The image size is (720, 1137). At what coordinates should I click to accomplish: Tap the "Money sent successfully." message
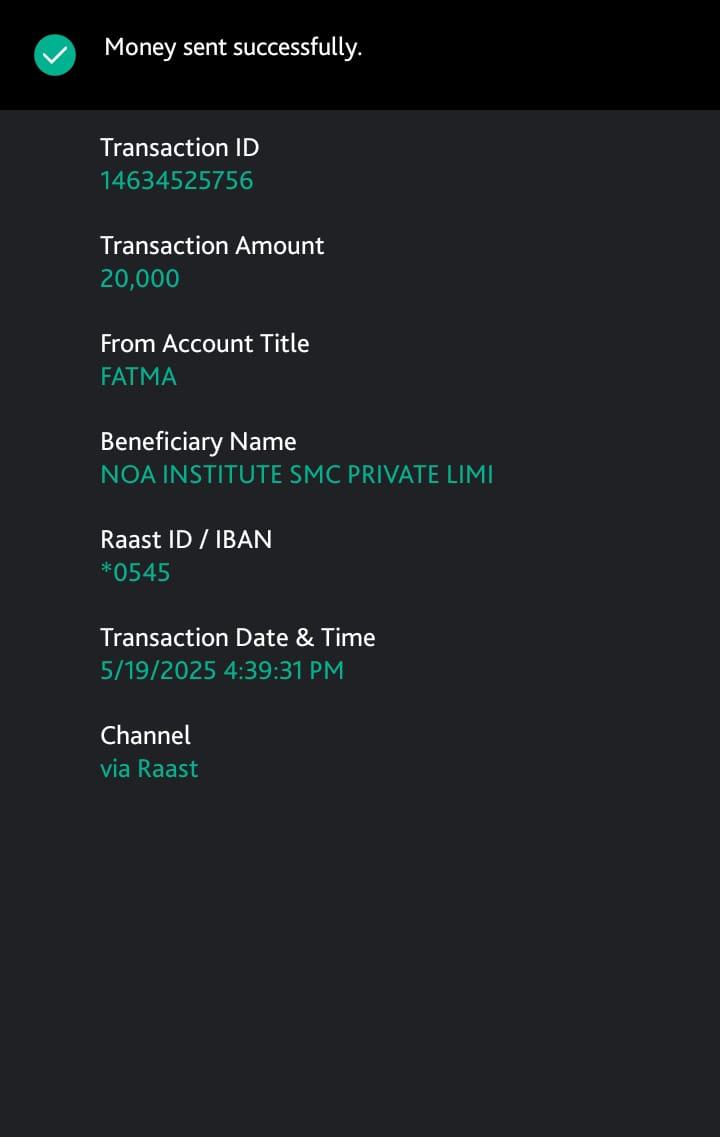tap(233, 47)
